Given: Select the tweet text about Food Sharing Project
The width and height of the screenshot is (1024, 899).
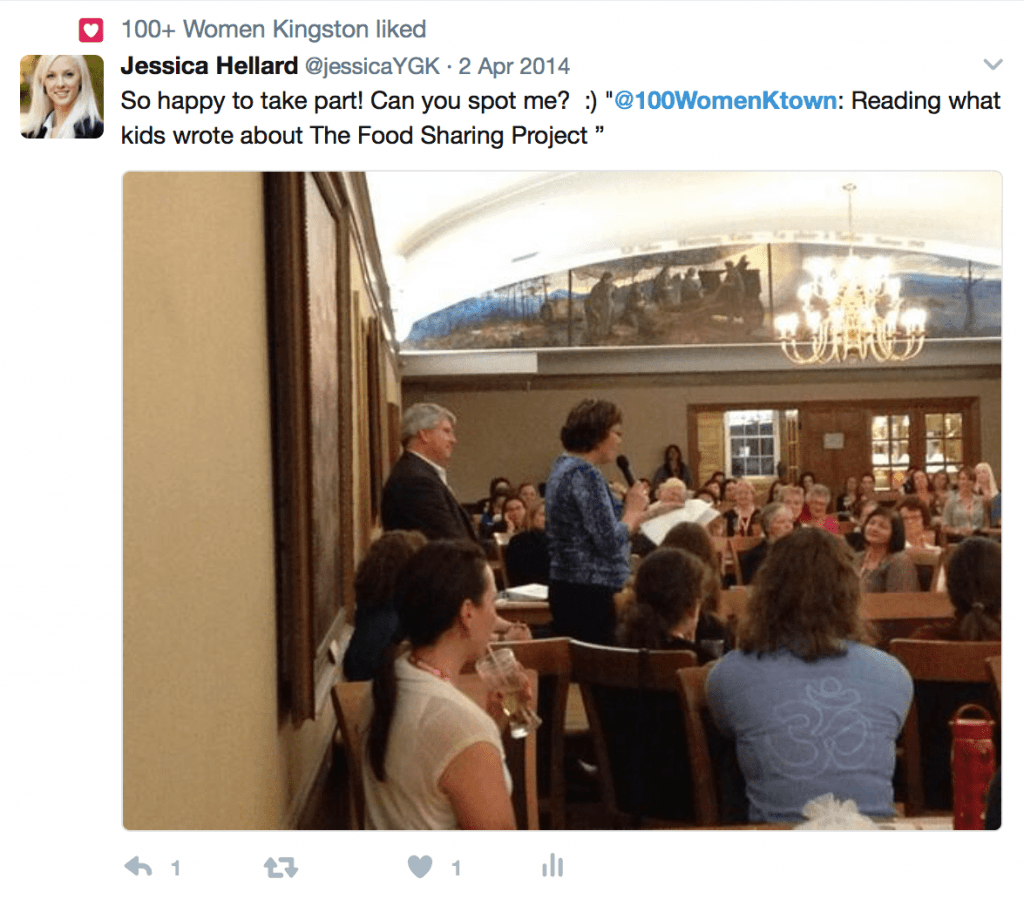Looking at the screenshot, I should point(560,118).
